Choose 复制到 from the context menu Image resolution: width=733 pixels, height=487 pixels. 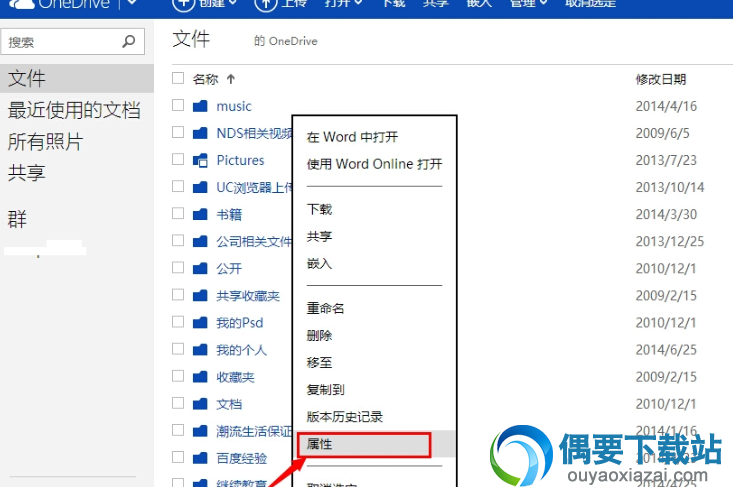coord(325,389)
